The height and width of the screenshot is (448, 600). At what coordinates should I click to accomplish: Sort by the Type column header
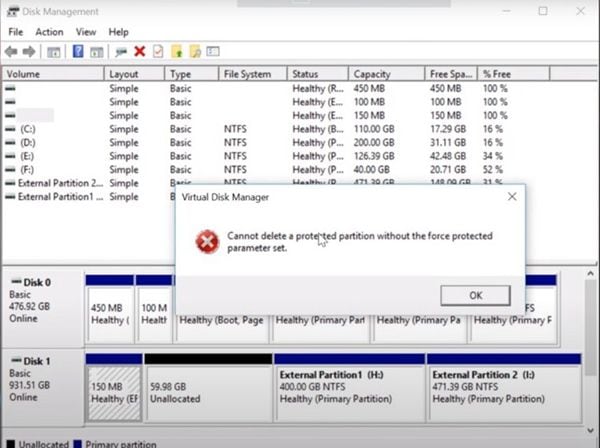[x=192, y=74]
